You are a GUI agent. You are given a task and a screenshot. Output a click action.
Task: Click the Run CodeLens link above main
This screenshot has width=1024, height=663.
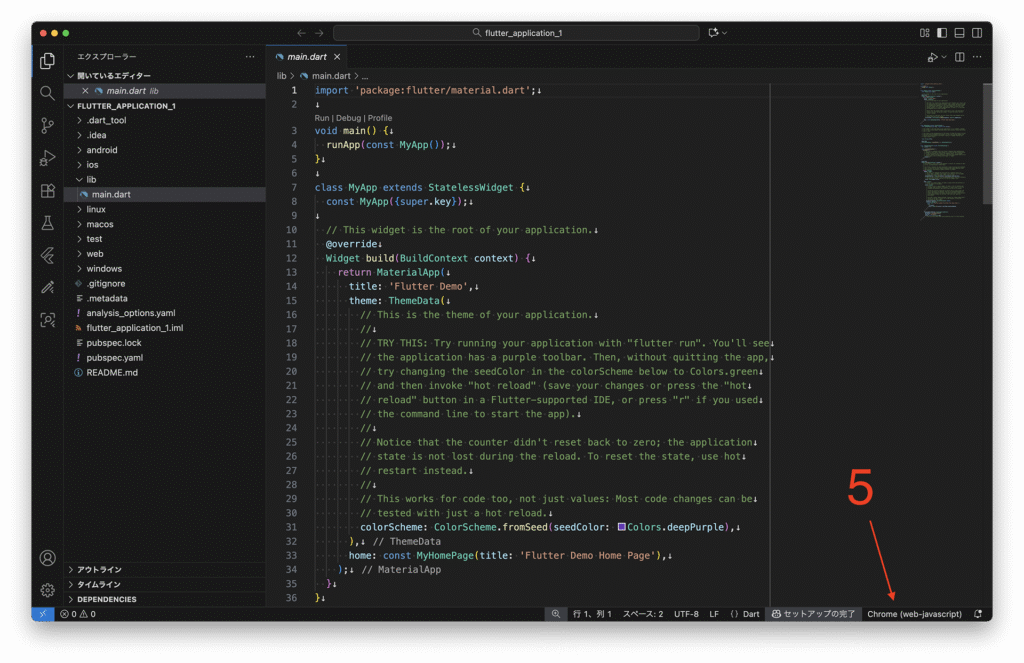(x=322, y=118)
